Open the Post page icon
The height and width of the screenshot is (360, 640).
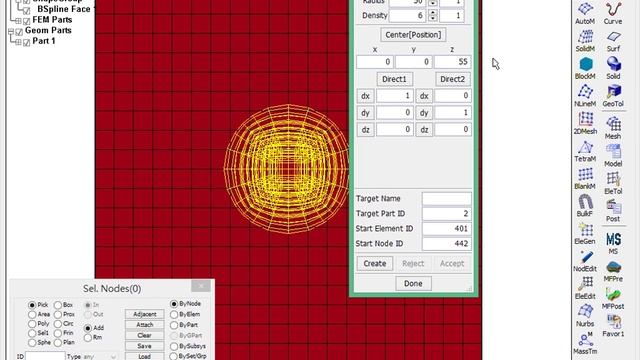click(613, 211)
